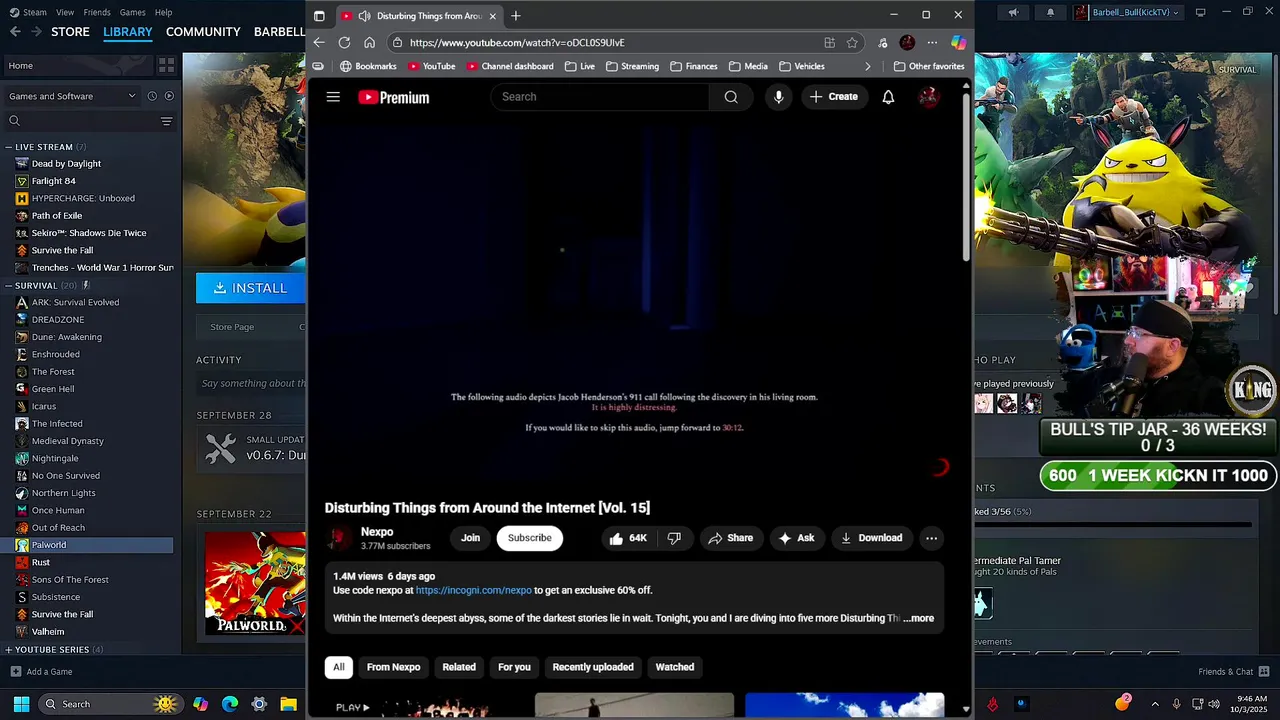
Task: Mute the tab via speaker icon
Action: tap(364, 16)
